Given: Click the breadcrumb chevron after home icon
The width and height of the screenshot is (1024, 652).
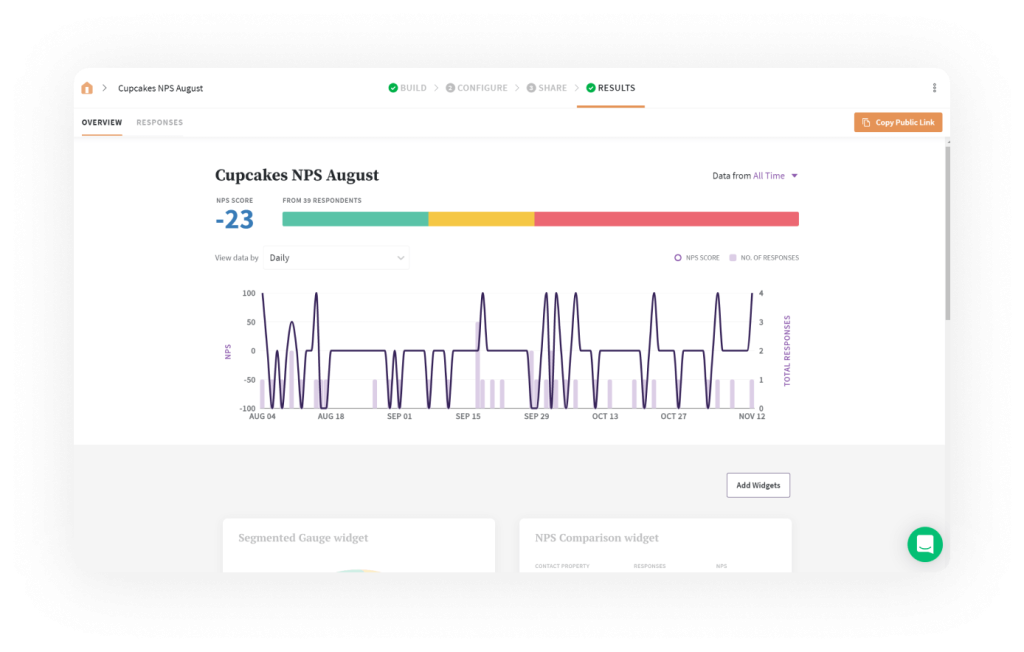Looking at the screenshot, I should (x=104, y=88).
